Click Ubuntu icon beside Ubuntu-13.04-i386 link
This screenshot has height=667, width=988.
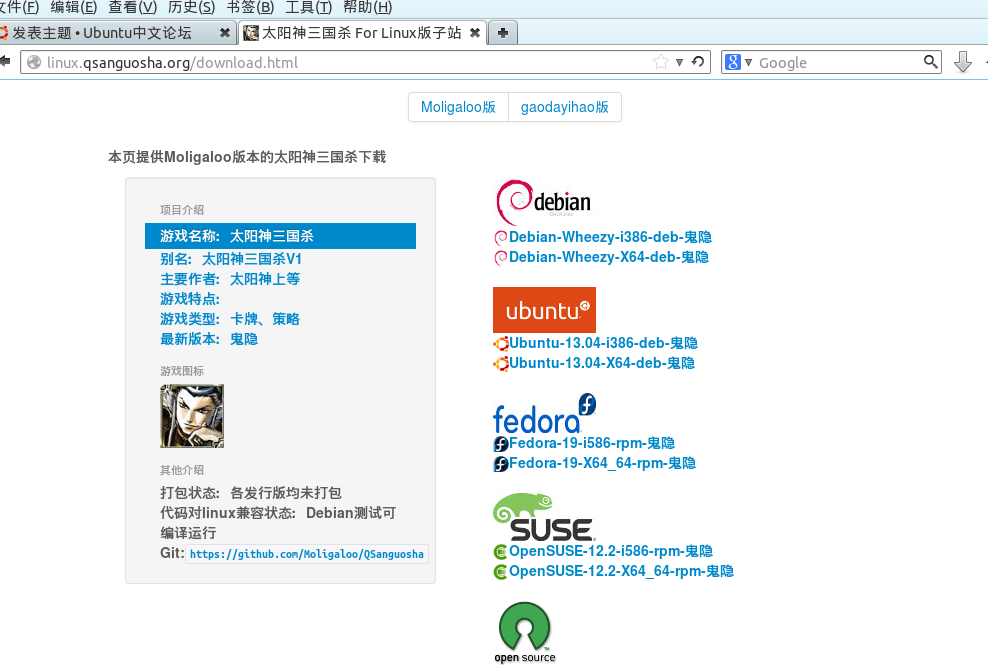point(501,343)
